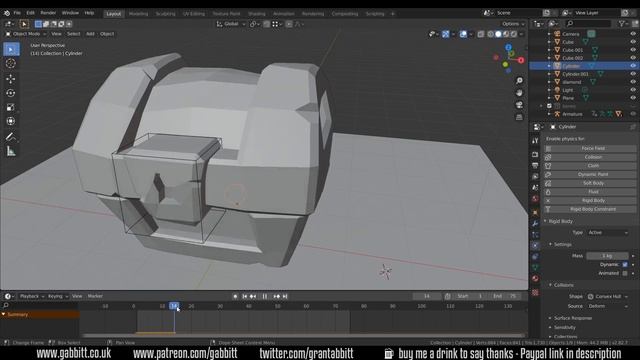Click the viewport zoom magnifier icon
Image resolution: width=640 pixels, height=360 pixels.
tap(519, 81)
